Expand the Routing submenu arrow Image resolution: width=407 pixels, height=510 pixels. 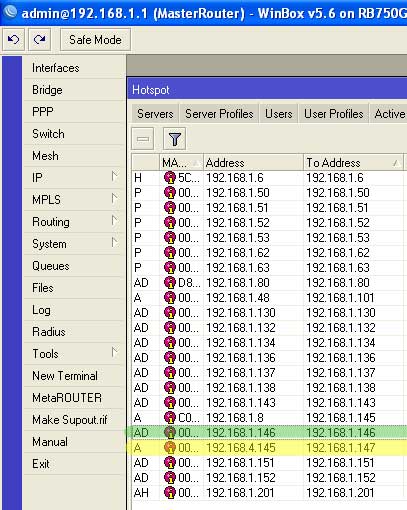pos(115,221)
